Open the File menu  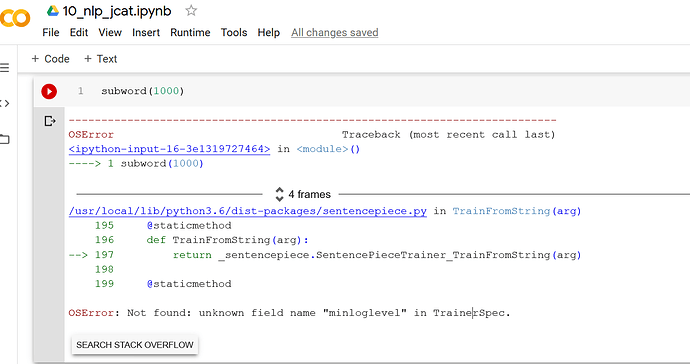coord(51,33)
